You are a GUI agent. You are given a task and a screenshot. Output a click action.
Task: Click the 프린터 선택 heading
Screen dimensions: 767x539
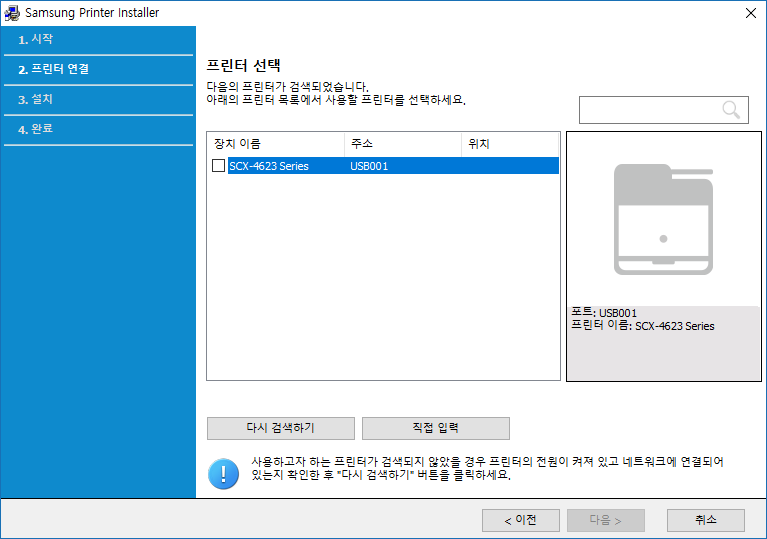[244, 65]
